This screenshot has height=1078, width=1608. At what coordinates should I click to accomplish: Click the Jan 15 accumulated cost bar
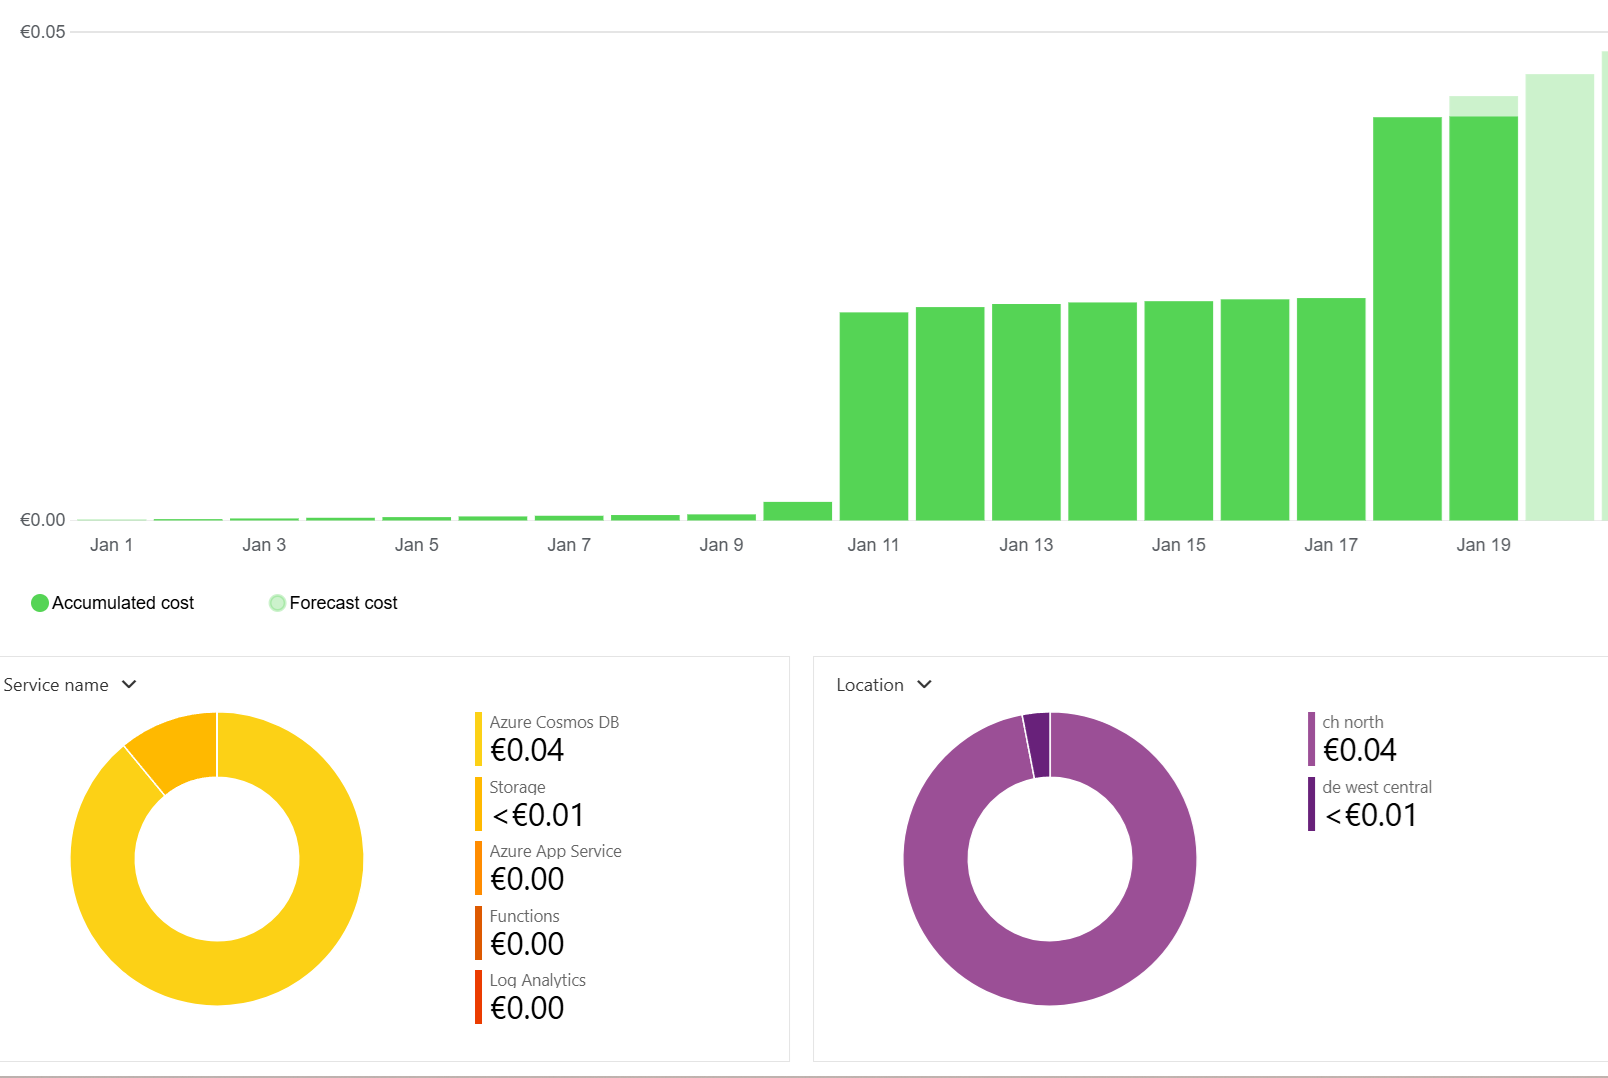point(1179,411)
